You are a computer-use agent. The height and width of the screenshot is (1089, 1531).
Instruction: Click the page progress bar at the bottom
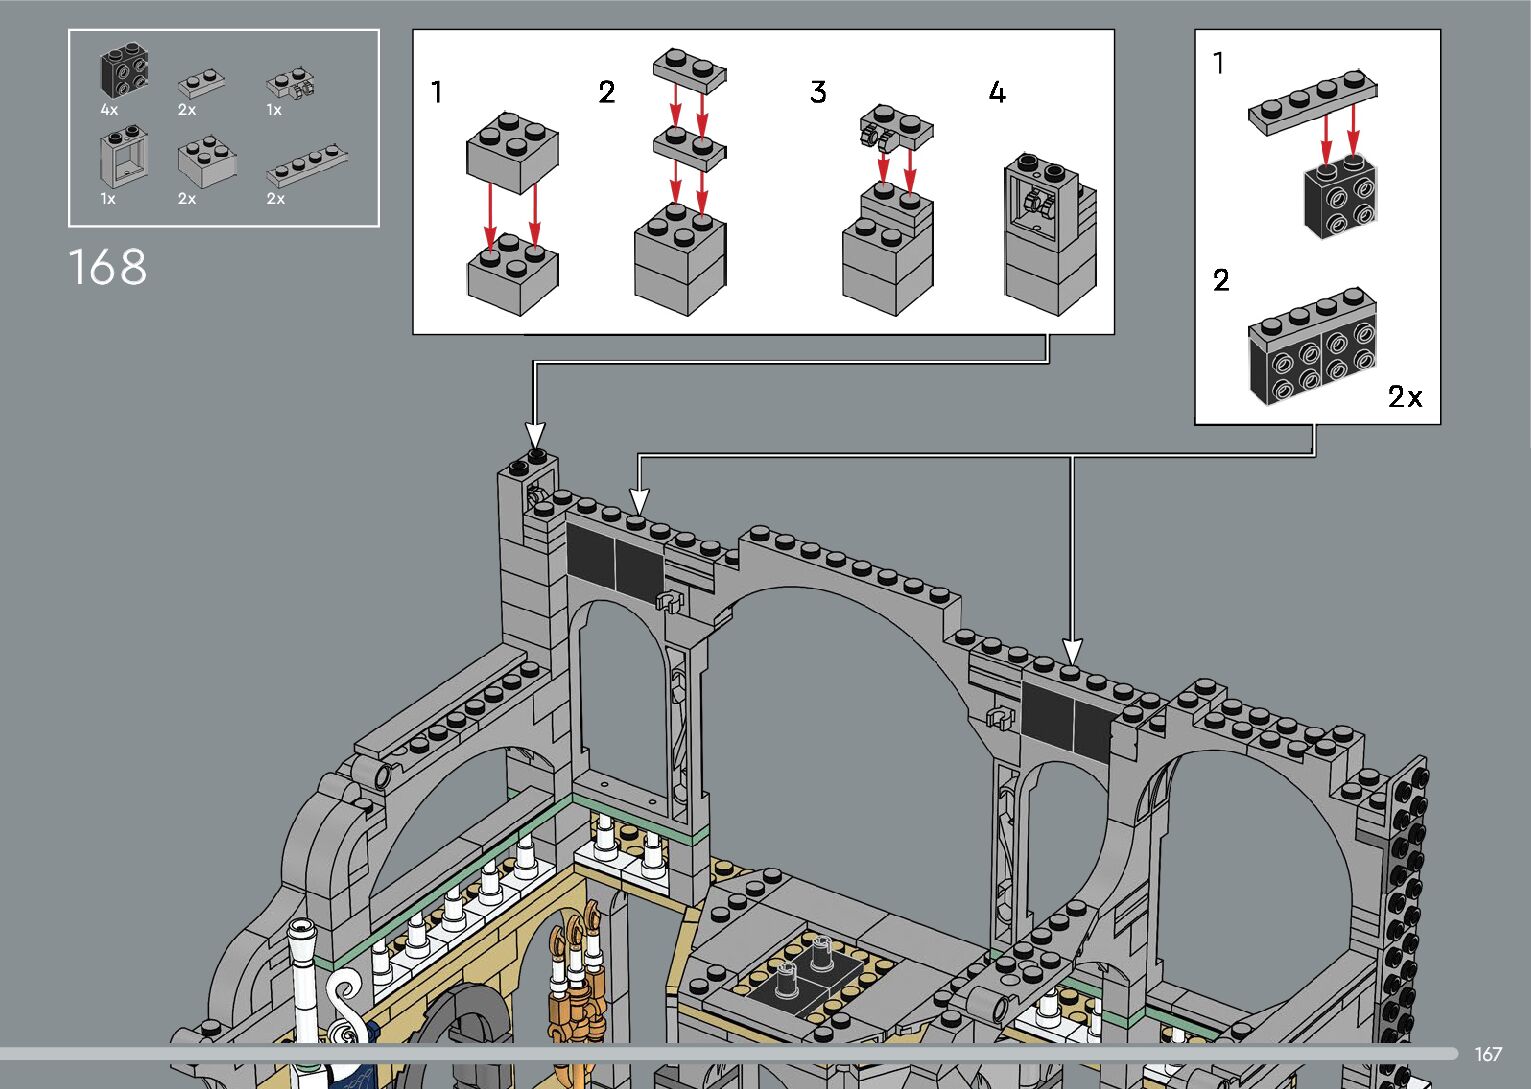(x=730, y=1053)
